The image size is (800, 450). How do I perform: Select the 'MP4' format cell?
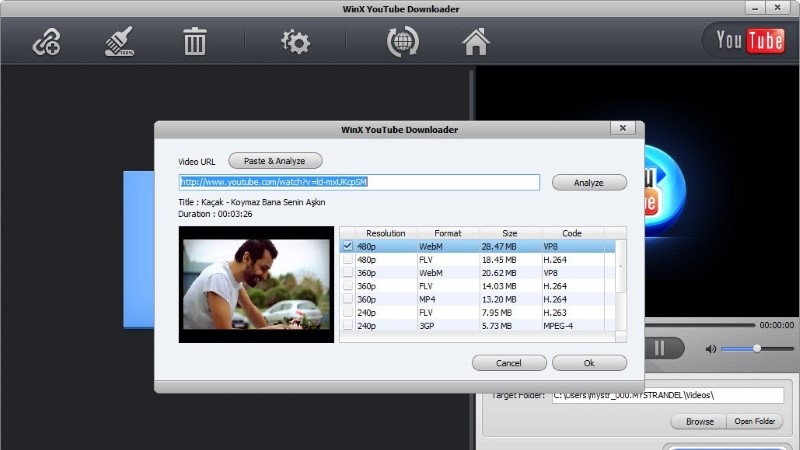(427, 299)
